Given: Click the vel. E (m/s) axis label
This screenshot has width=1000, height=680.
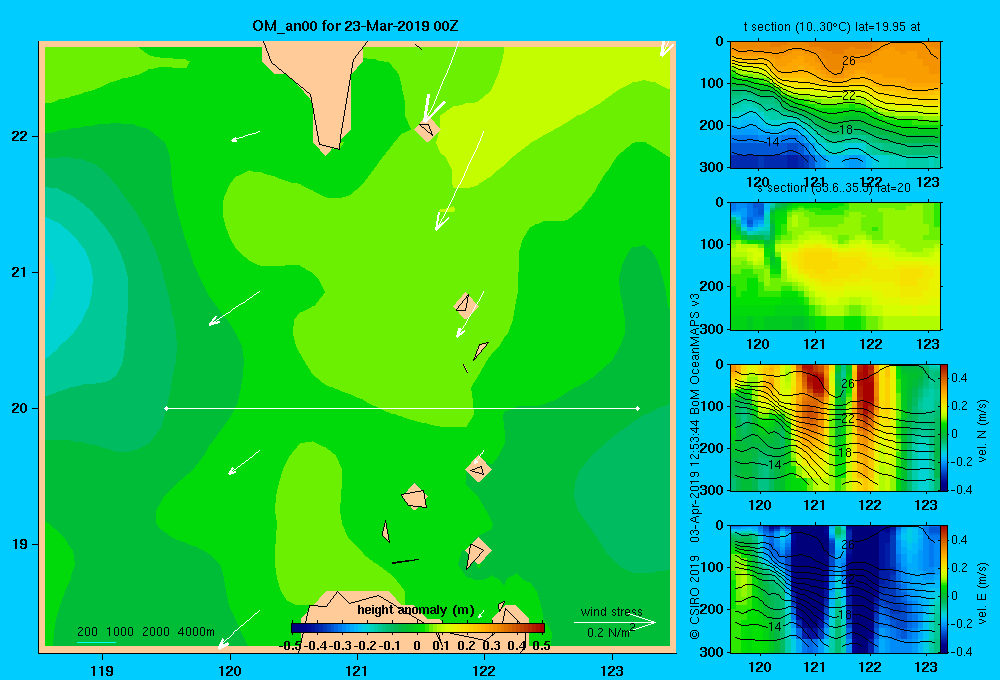Looking at the screenshot, I should [983, 592].
